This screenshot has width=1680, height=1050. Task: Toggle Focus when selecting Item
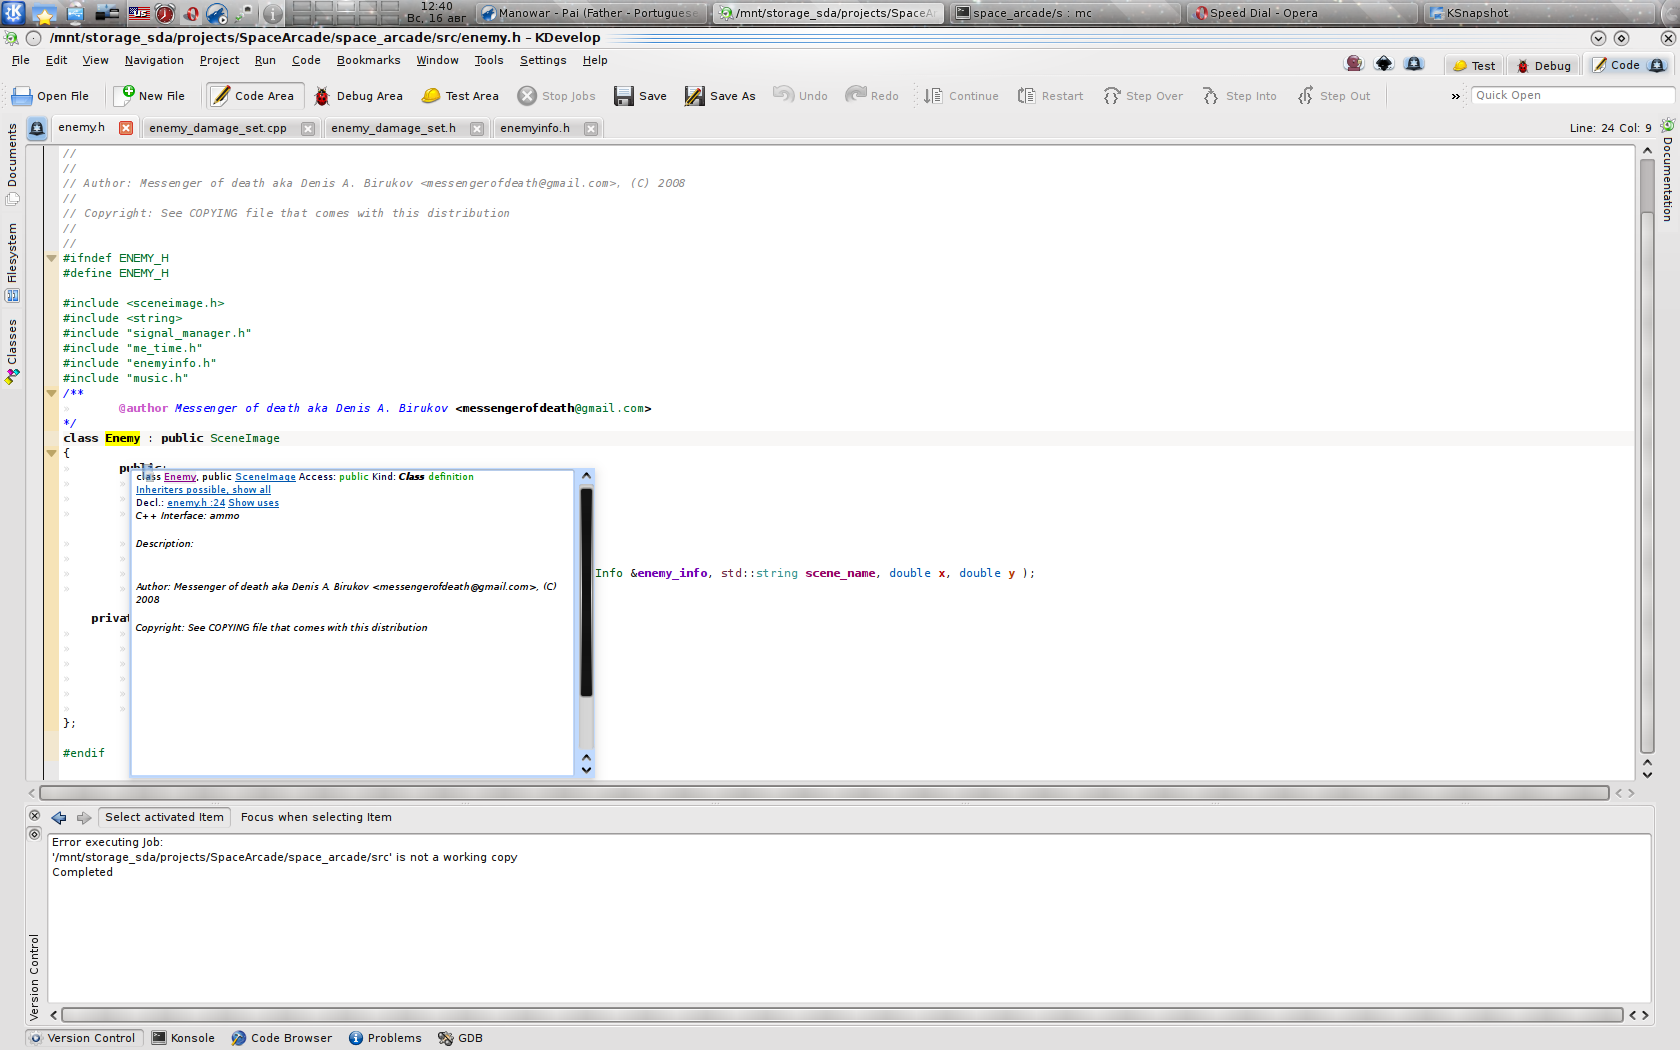[x=316, y=817]
